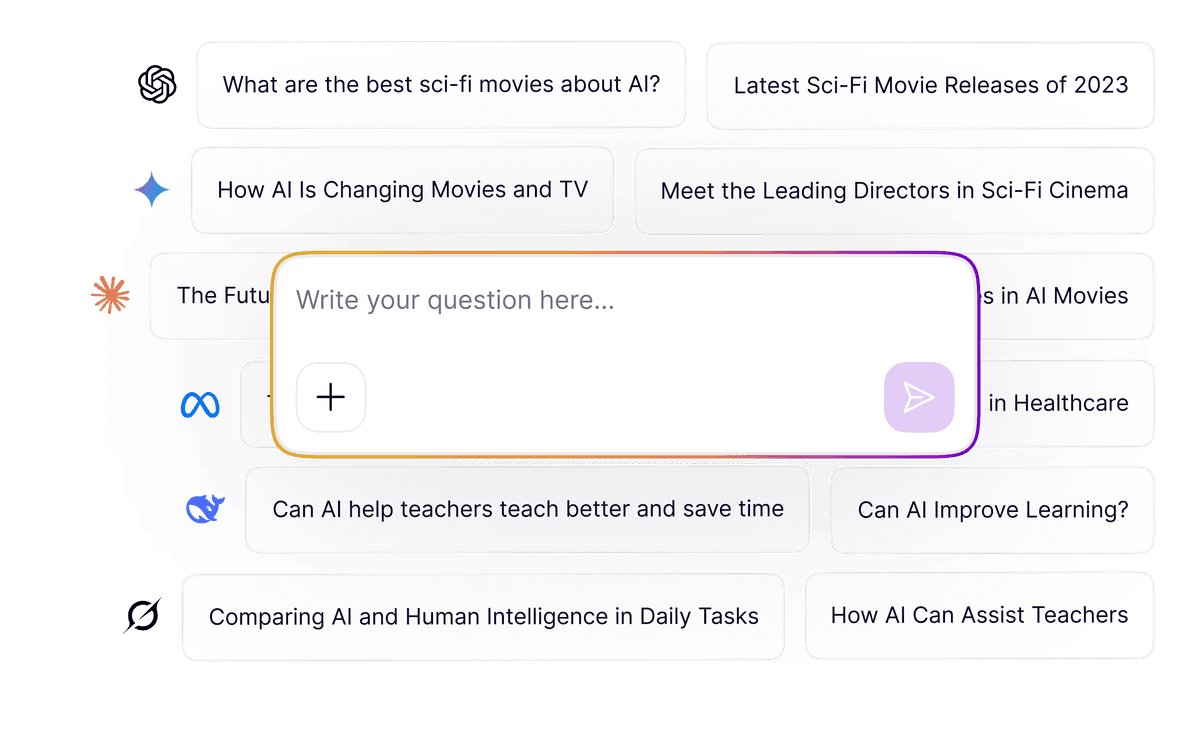This screenshot has height=747, width=1200.
Task: Open 'Latest Sci-Fi Movie Releases of 2023'
Action: [x=929, y=86]
